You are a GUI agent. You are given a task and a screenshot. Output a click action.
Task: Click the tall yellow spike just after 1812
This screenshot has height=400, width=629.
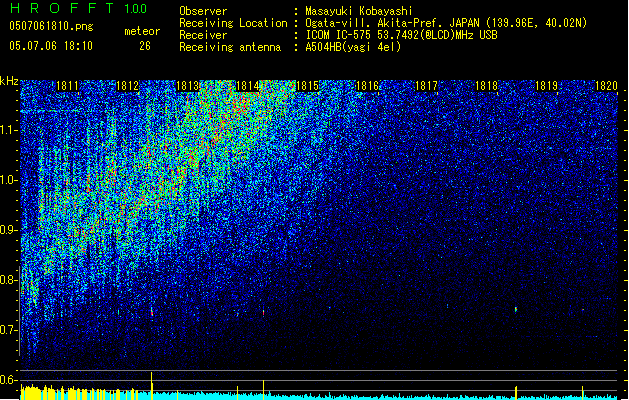152,386
